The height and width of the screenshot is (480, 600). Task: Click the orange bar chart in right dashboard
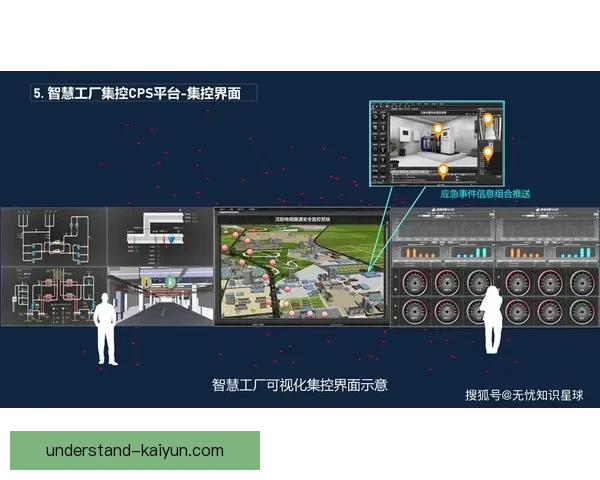524,252
